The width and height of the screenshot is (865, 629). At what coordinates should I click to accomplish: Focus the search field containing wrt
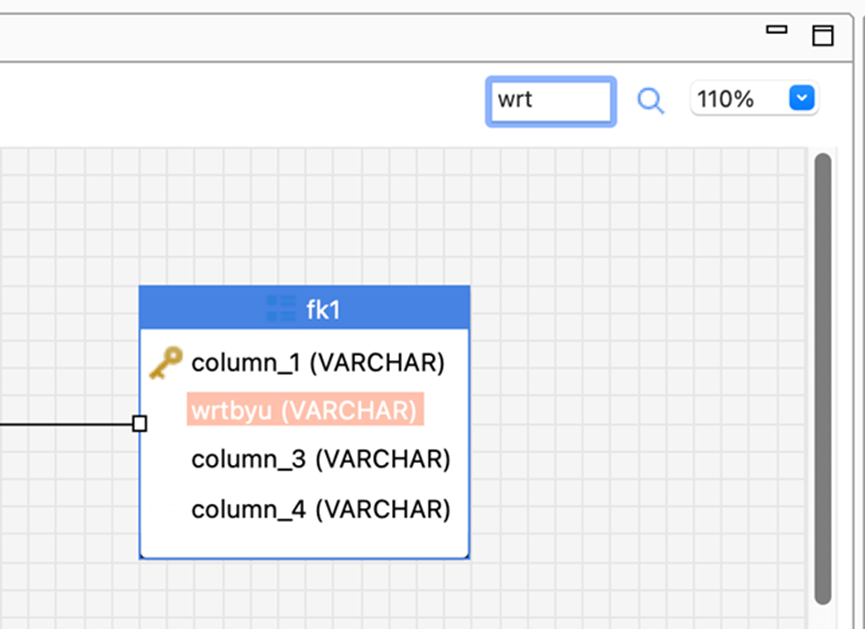pos(550,101)
